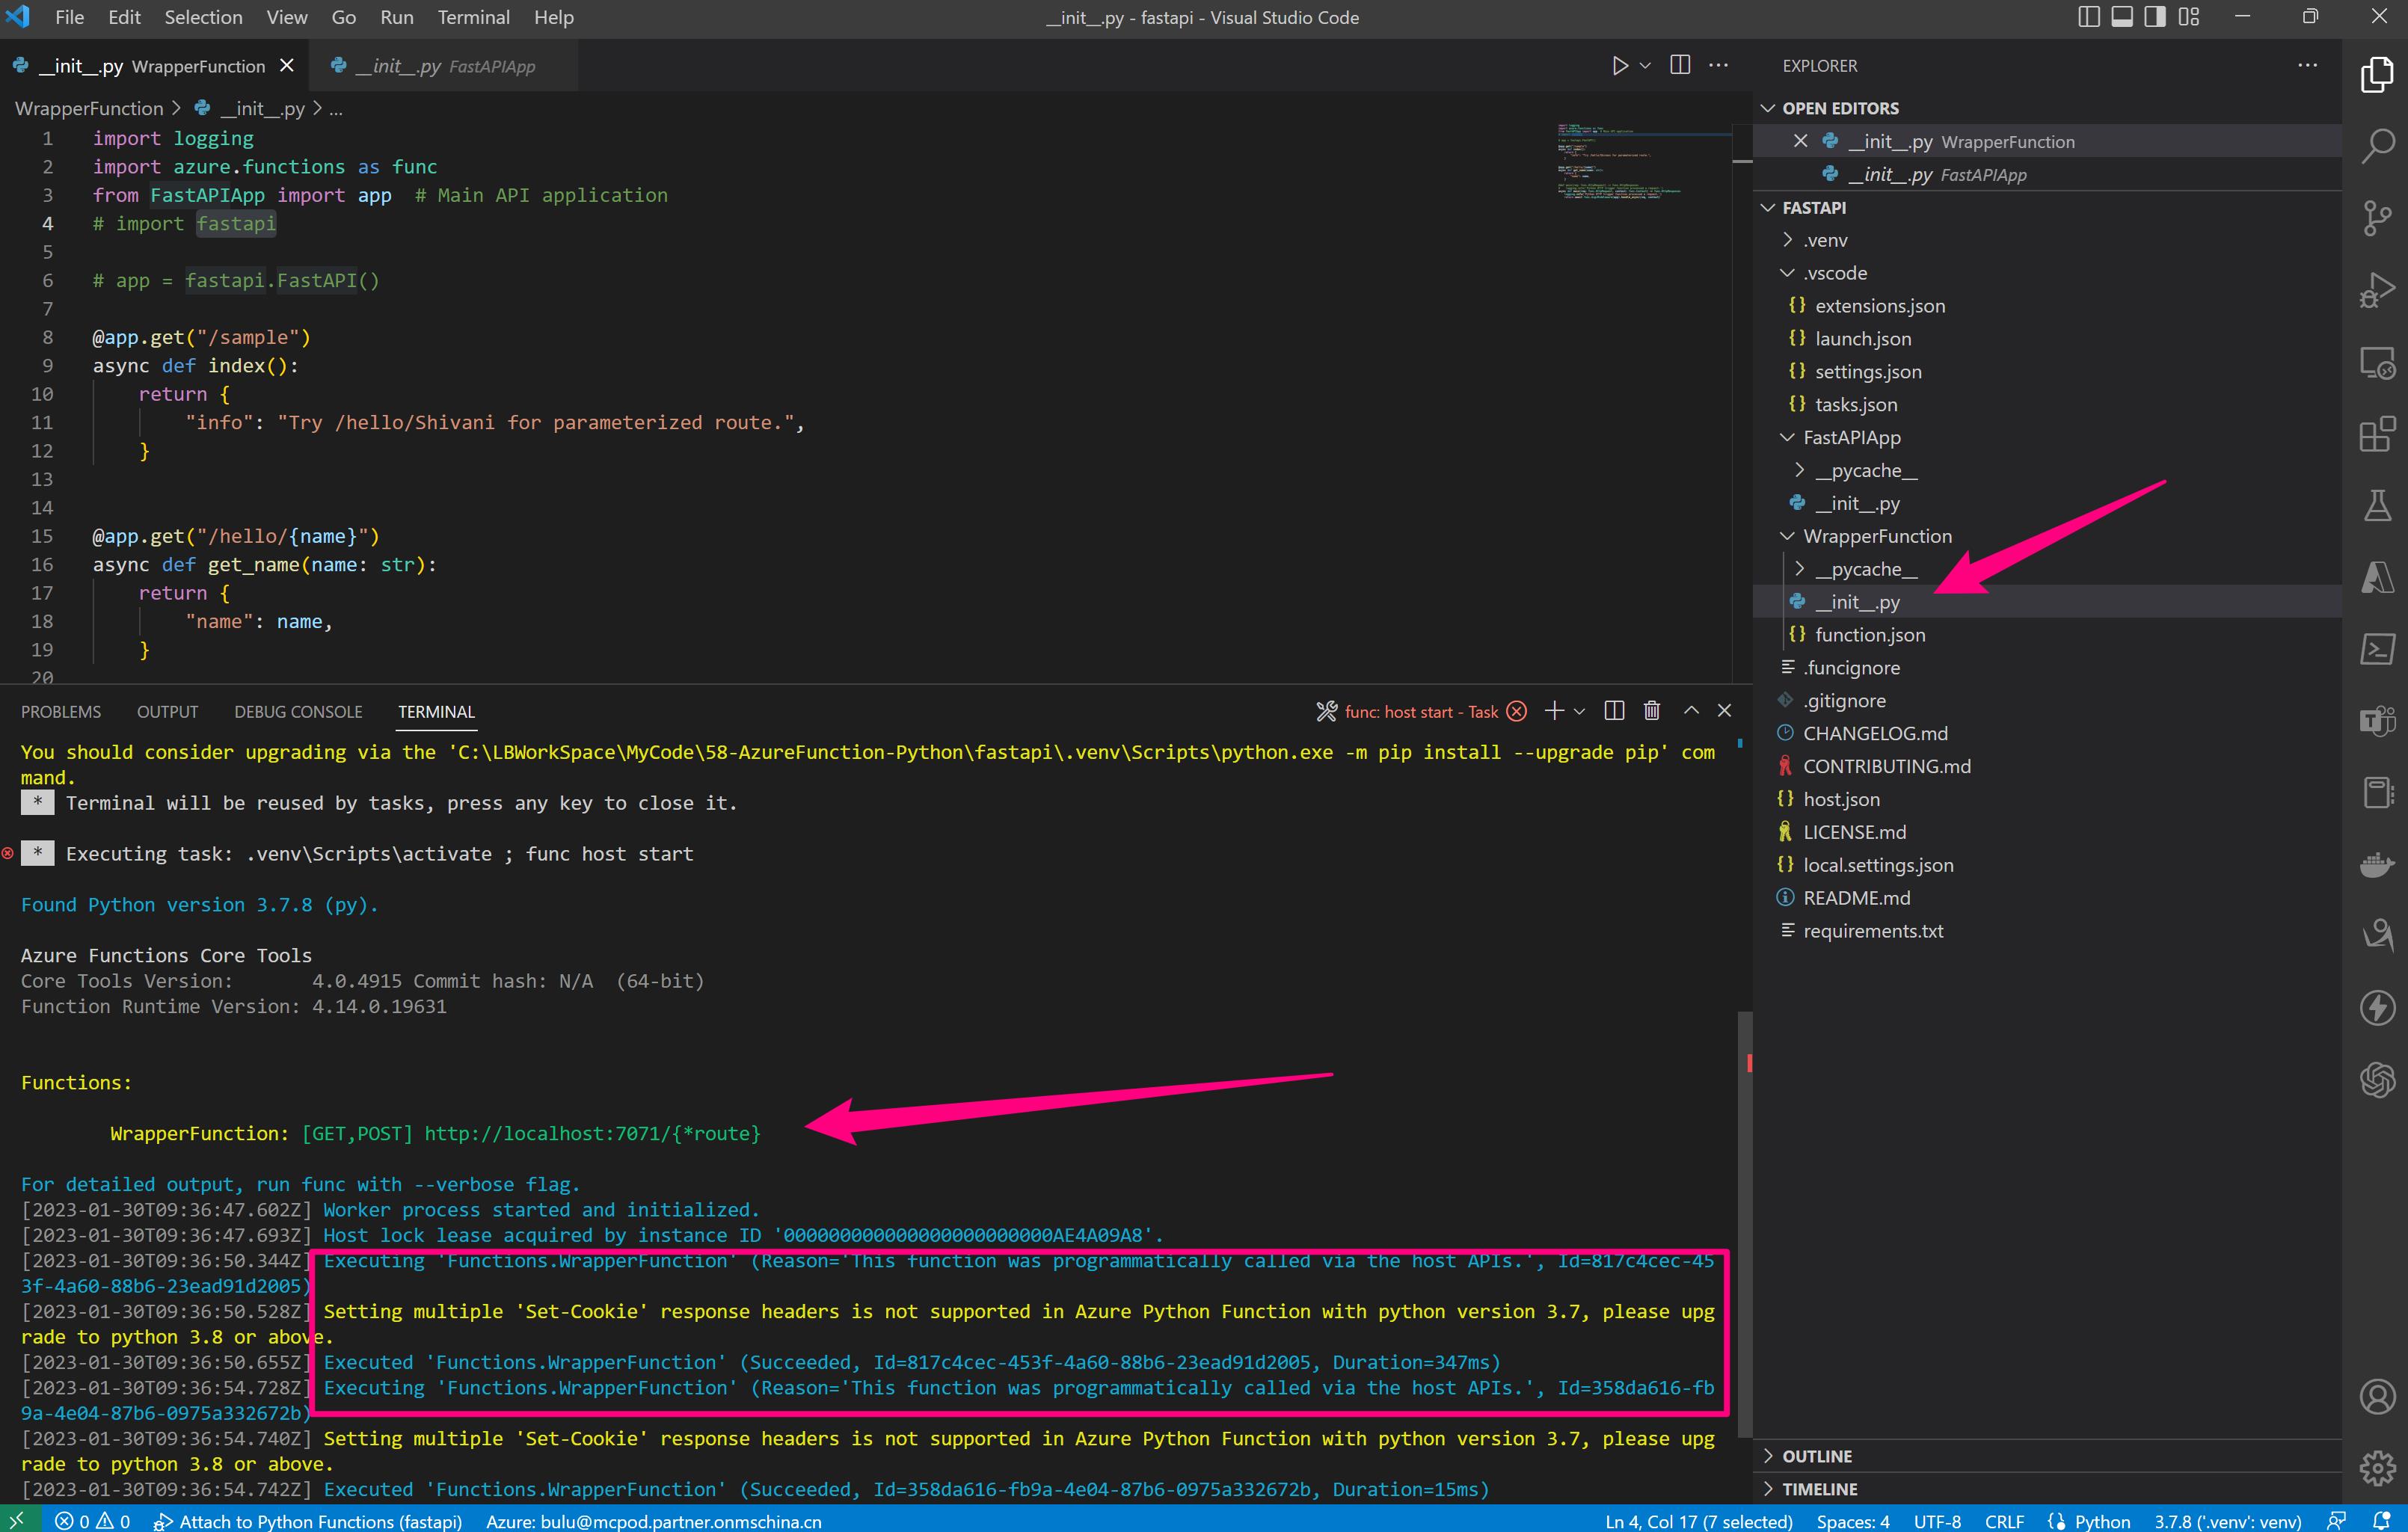Switch to the Output tab
The height and width of the screenshot is (1532, 2408).
(167, 711)
